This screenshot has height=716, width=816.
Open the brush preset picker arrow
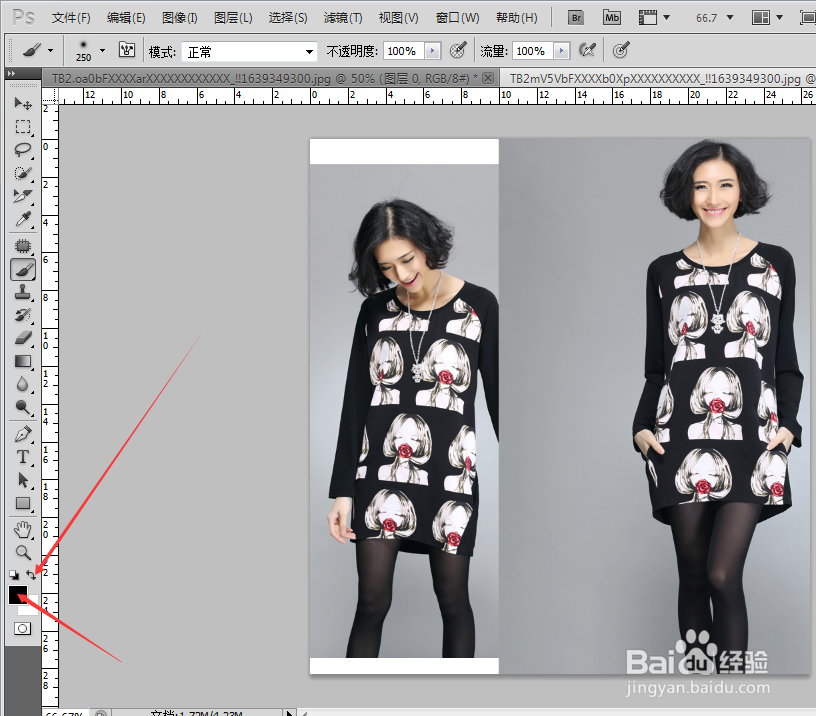pos(102,50)
